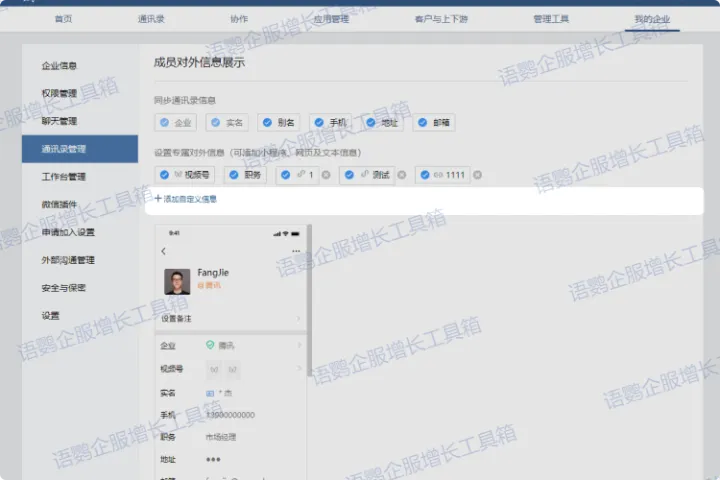
Task: Click the back arrow in the phone preview
Action: (163, 251)
